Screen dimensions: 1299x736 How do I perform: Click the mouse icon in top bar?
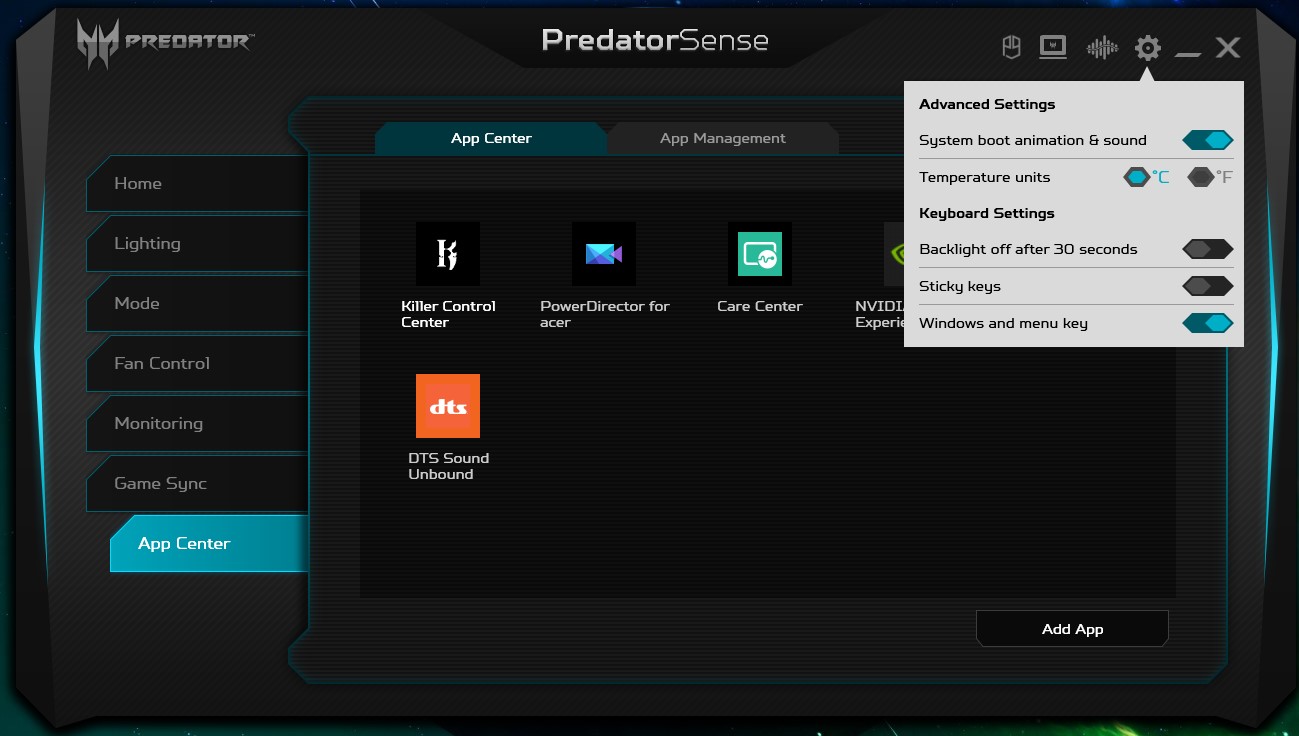click(x=1011, y=47)
